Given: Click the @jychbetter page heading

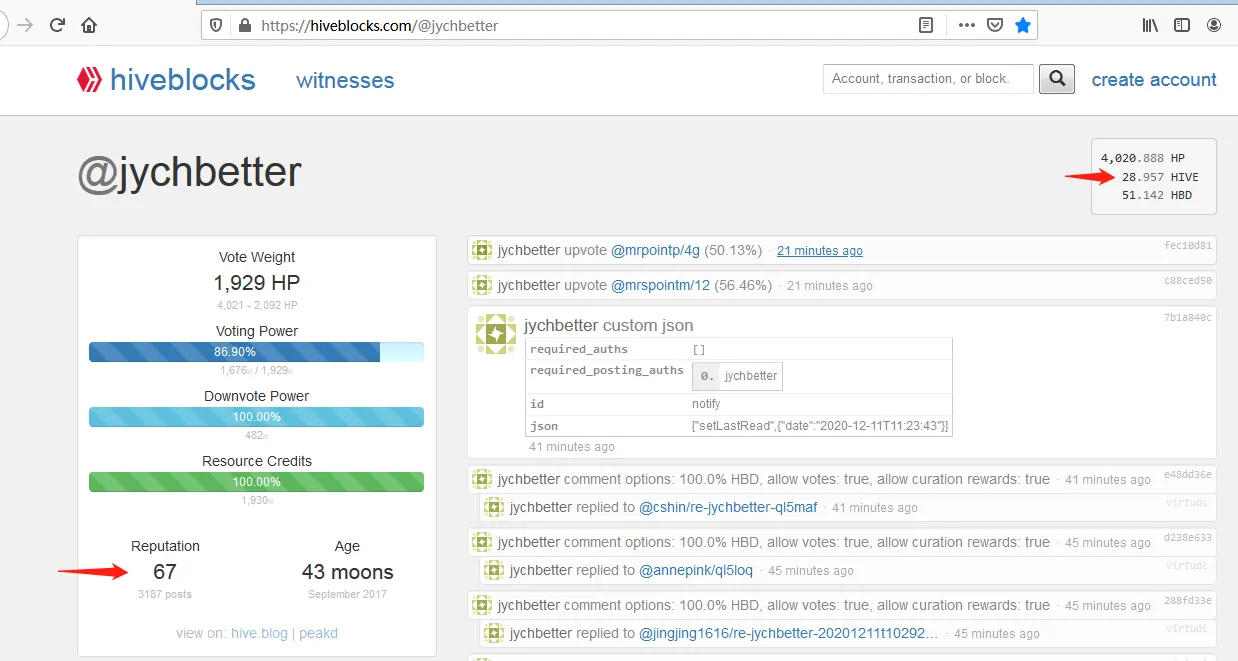Looking at the screenshot, I should point(189,173).
